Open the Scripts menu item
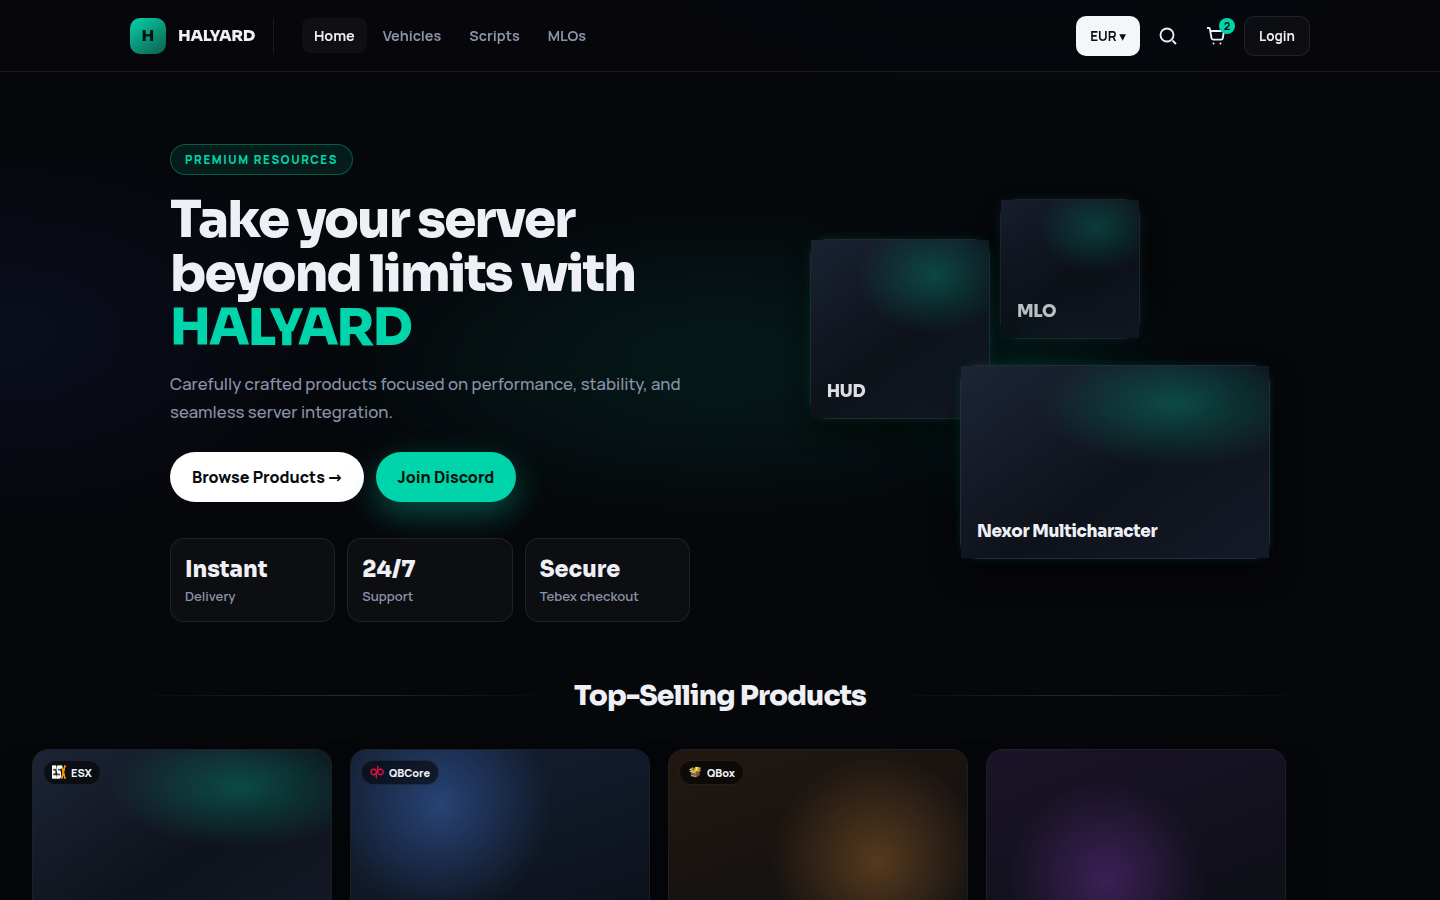 pos(494,36)
